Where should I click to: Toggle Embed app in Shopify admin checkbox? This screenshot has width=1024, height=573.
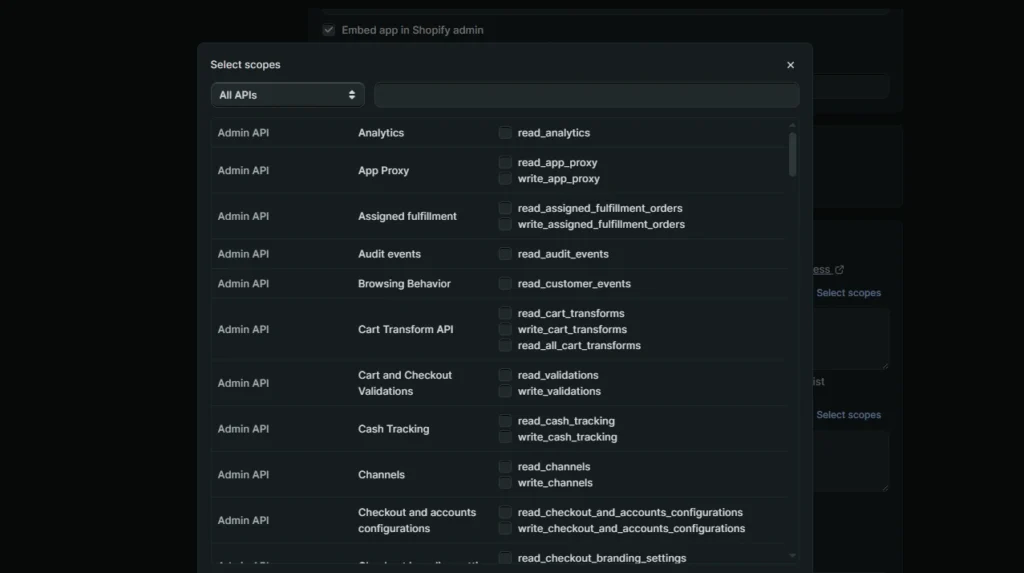point(328,30)
